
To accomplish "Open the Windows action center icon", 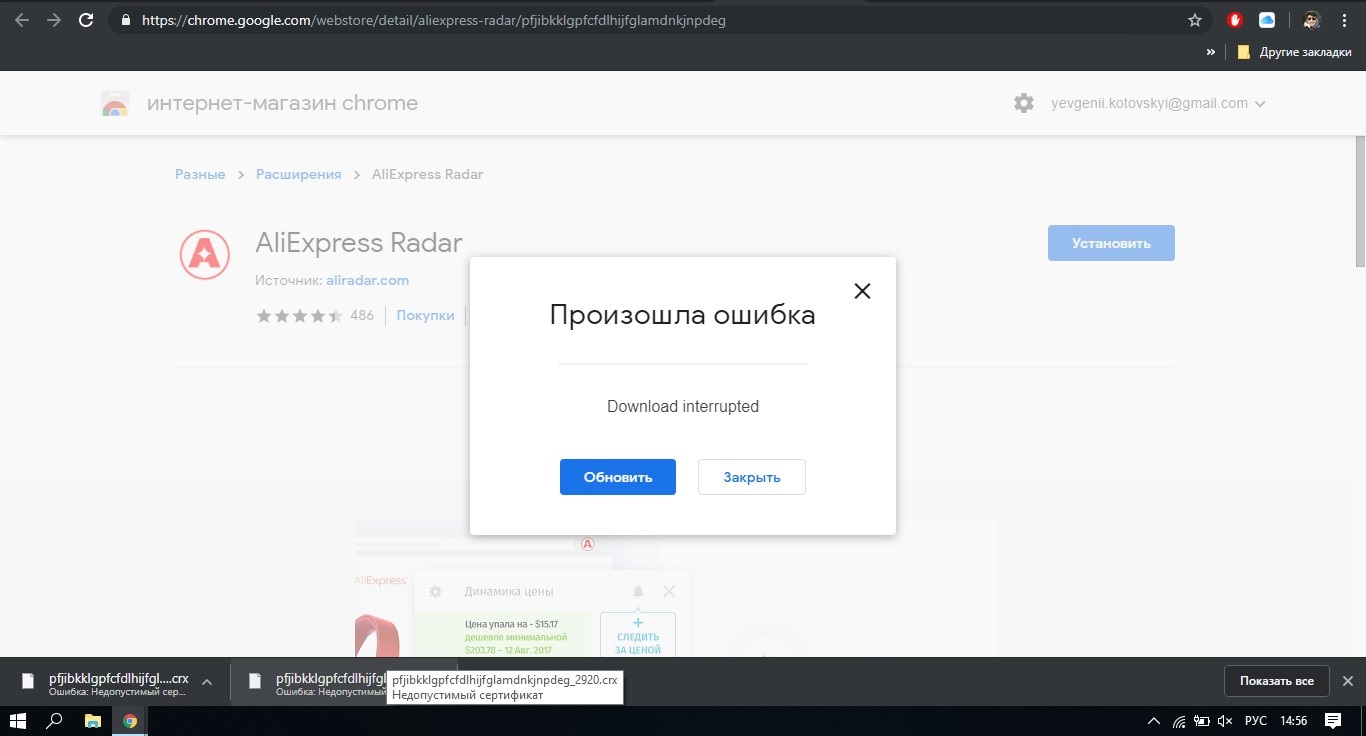I will tap(1333, 721).
